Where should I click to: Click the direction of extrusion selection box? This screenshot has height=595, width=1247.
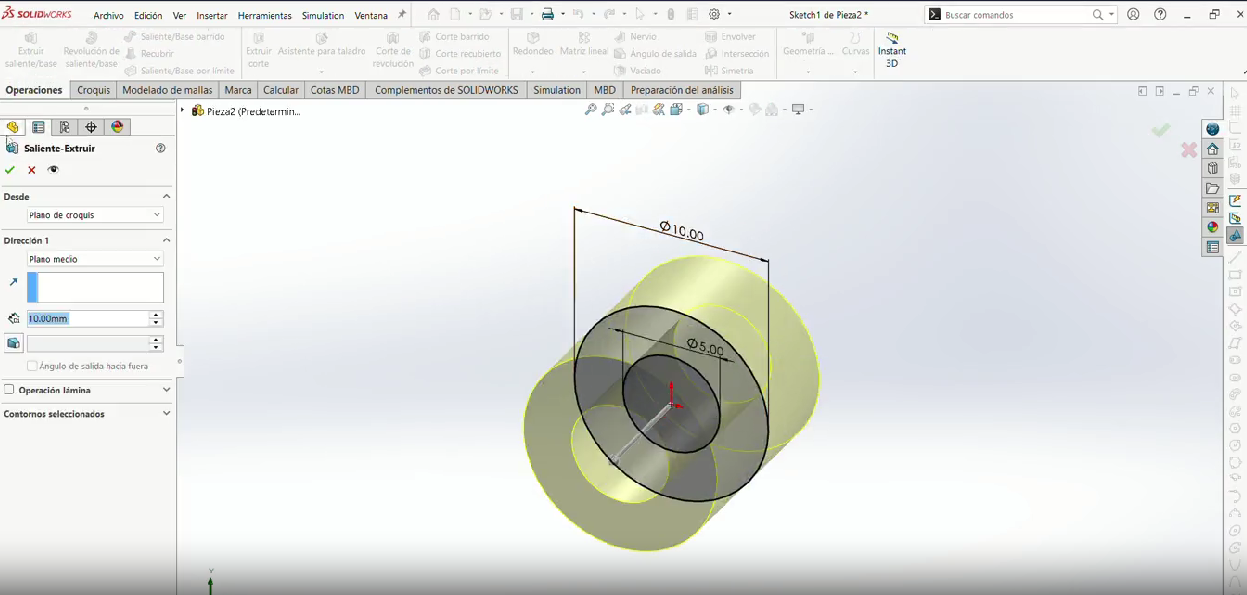click(95, 287)
